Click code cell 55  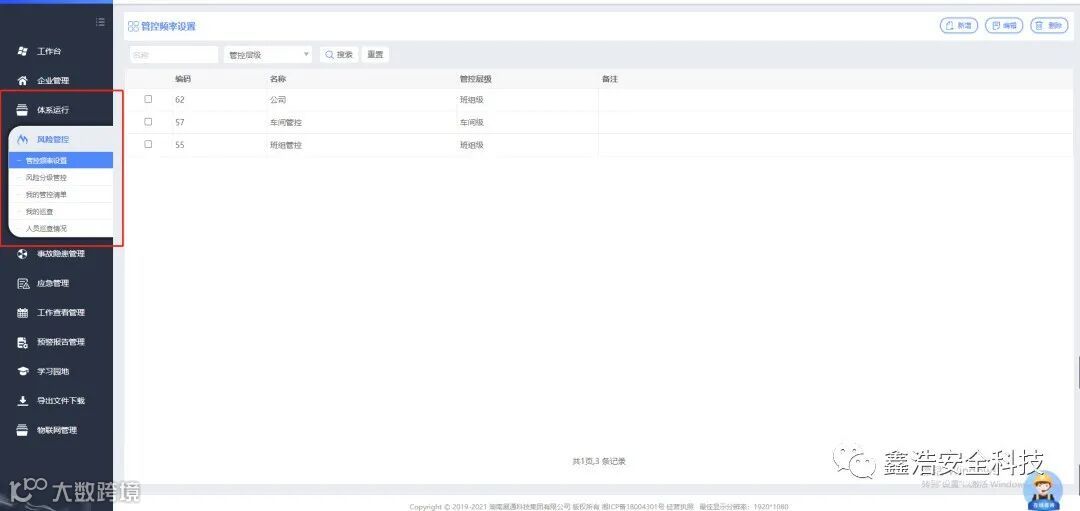click(180, 145)
